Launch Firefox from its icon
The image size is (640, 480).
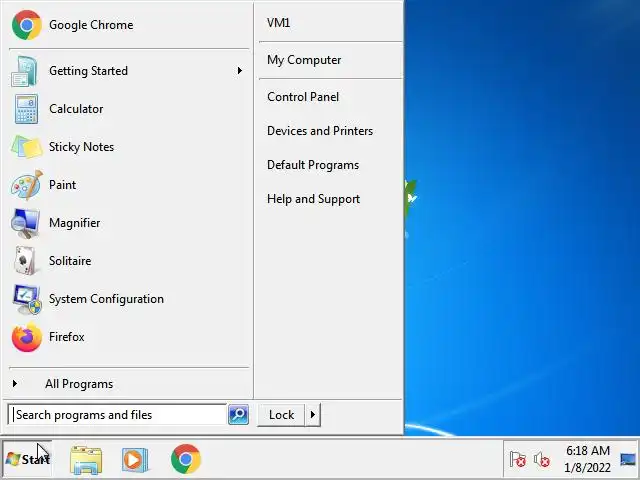(27, 337)
